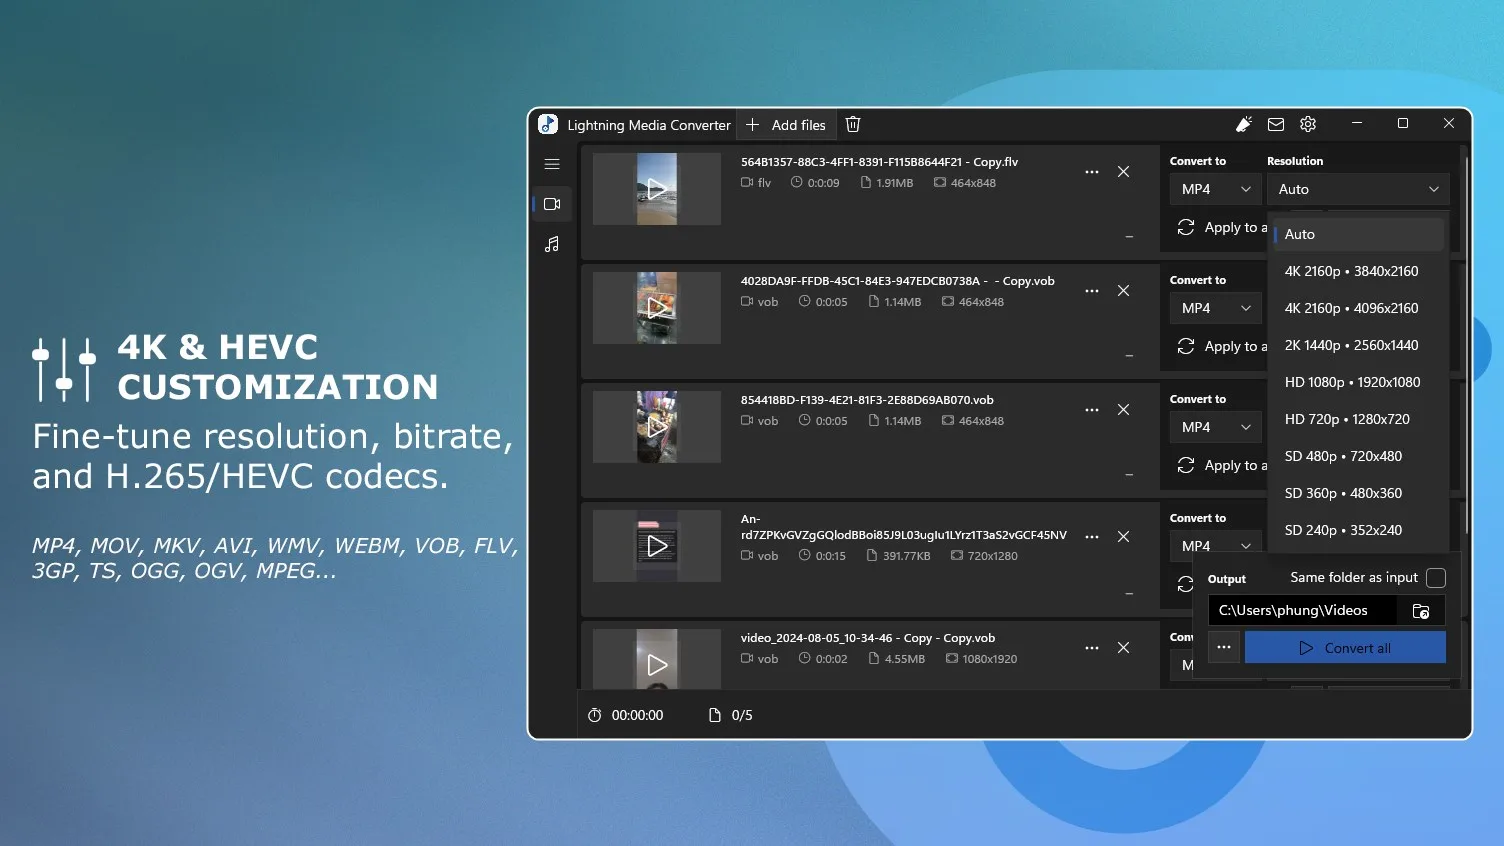
Task: Click the Convert all button
Action: [x=1345, y=647]
